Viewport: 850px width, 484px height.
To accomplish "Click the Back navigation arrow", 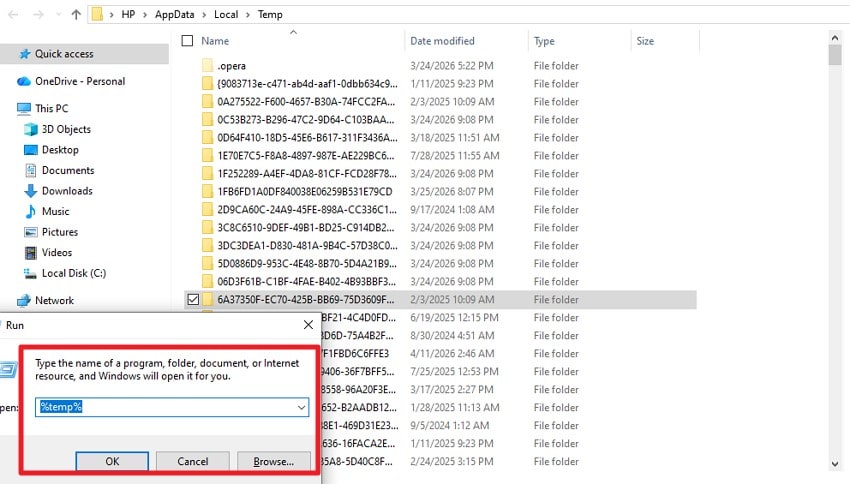I will coord(14,15).
